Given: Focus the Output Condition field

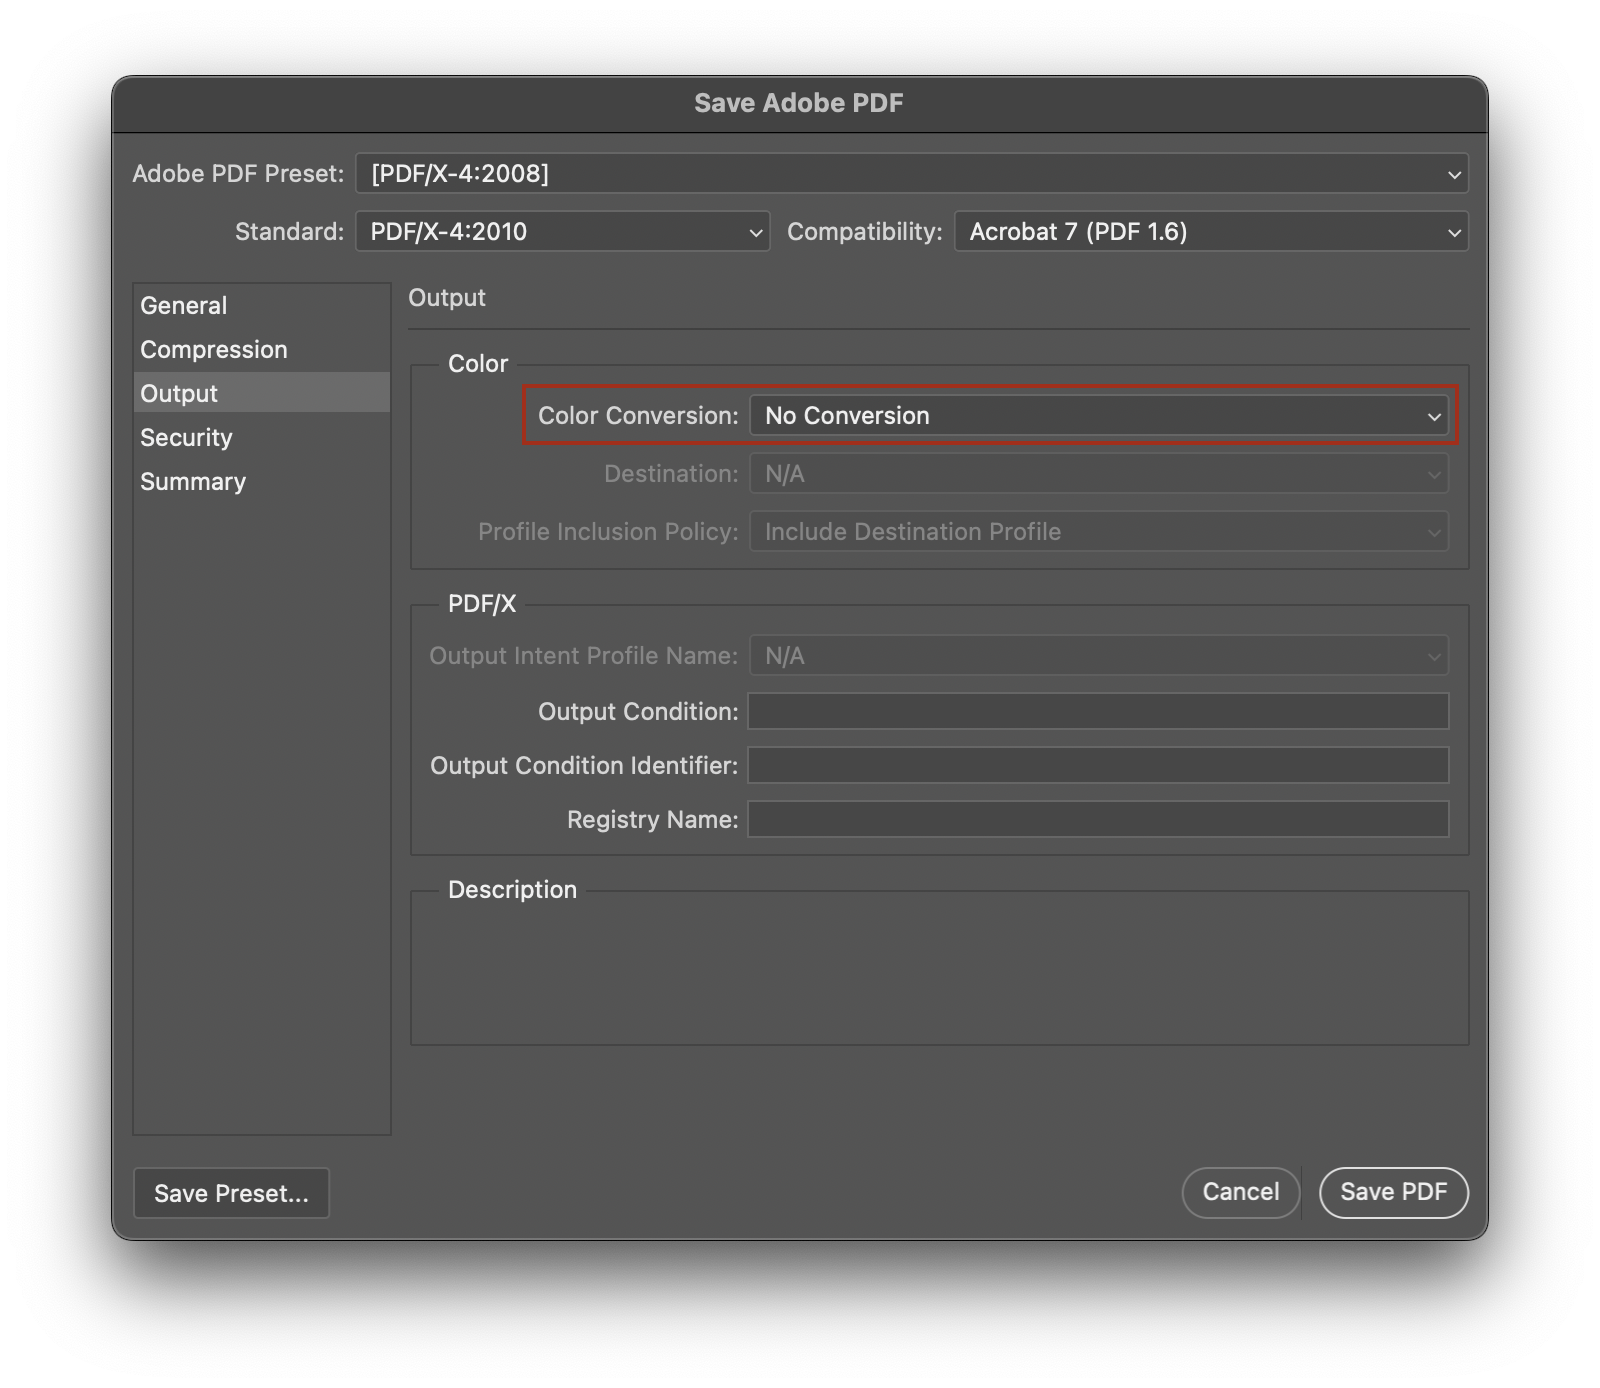Looking at the screenshot, I should click(x=1098, y=712).
